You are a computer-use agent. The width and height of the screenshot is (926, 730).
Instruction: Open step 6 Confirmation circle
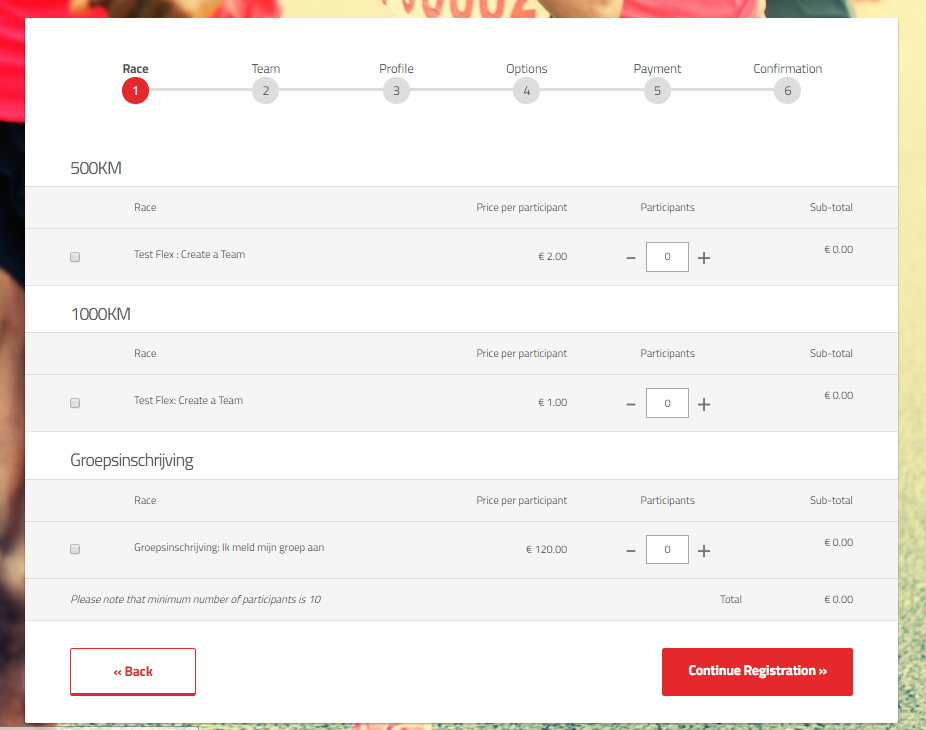point(788,90)
